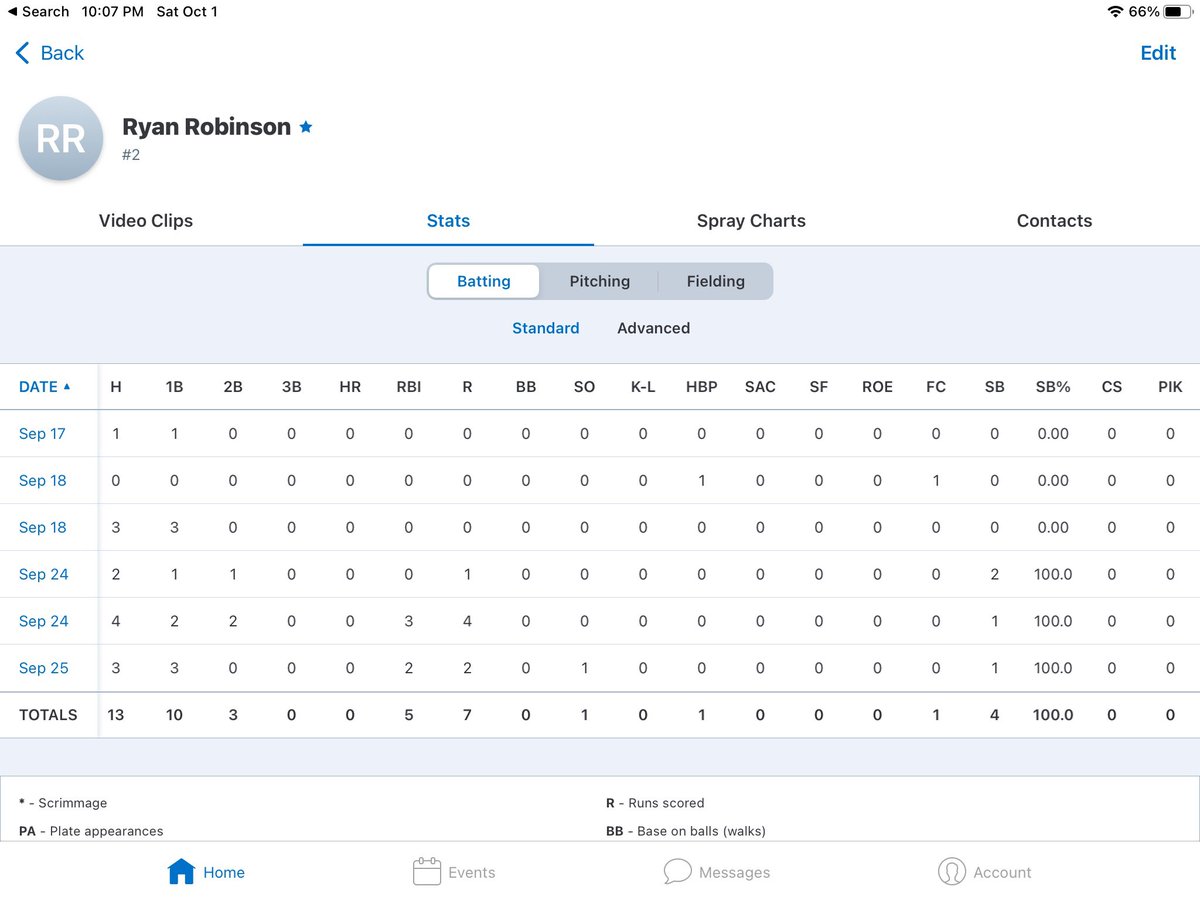Select the Stats tab

pos(448,221)
